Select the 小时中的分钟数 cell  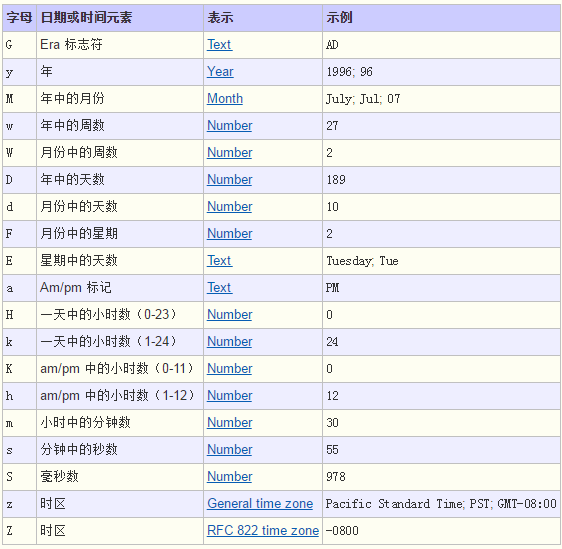(x=120, y=423)
